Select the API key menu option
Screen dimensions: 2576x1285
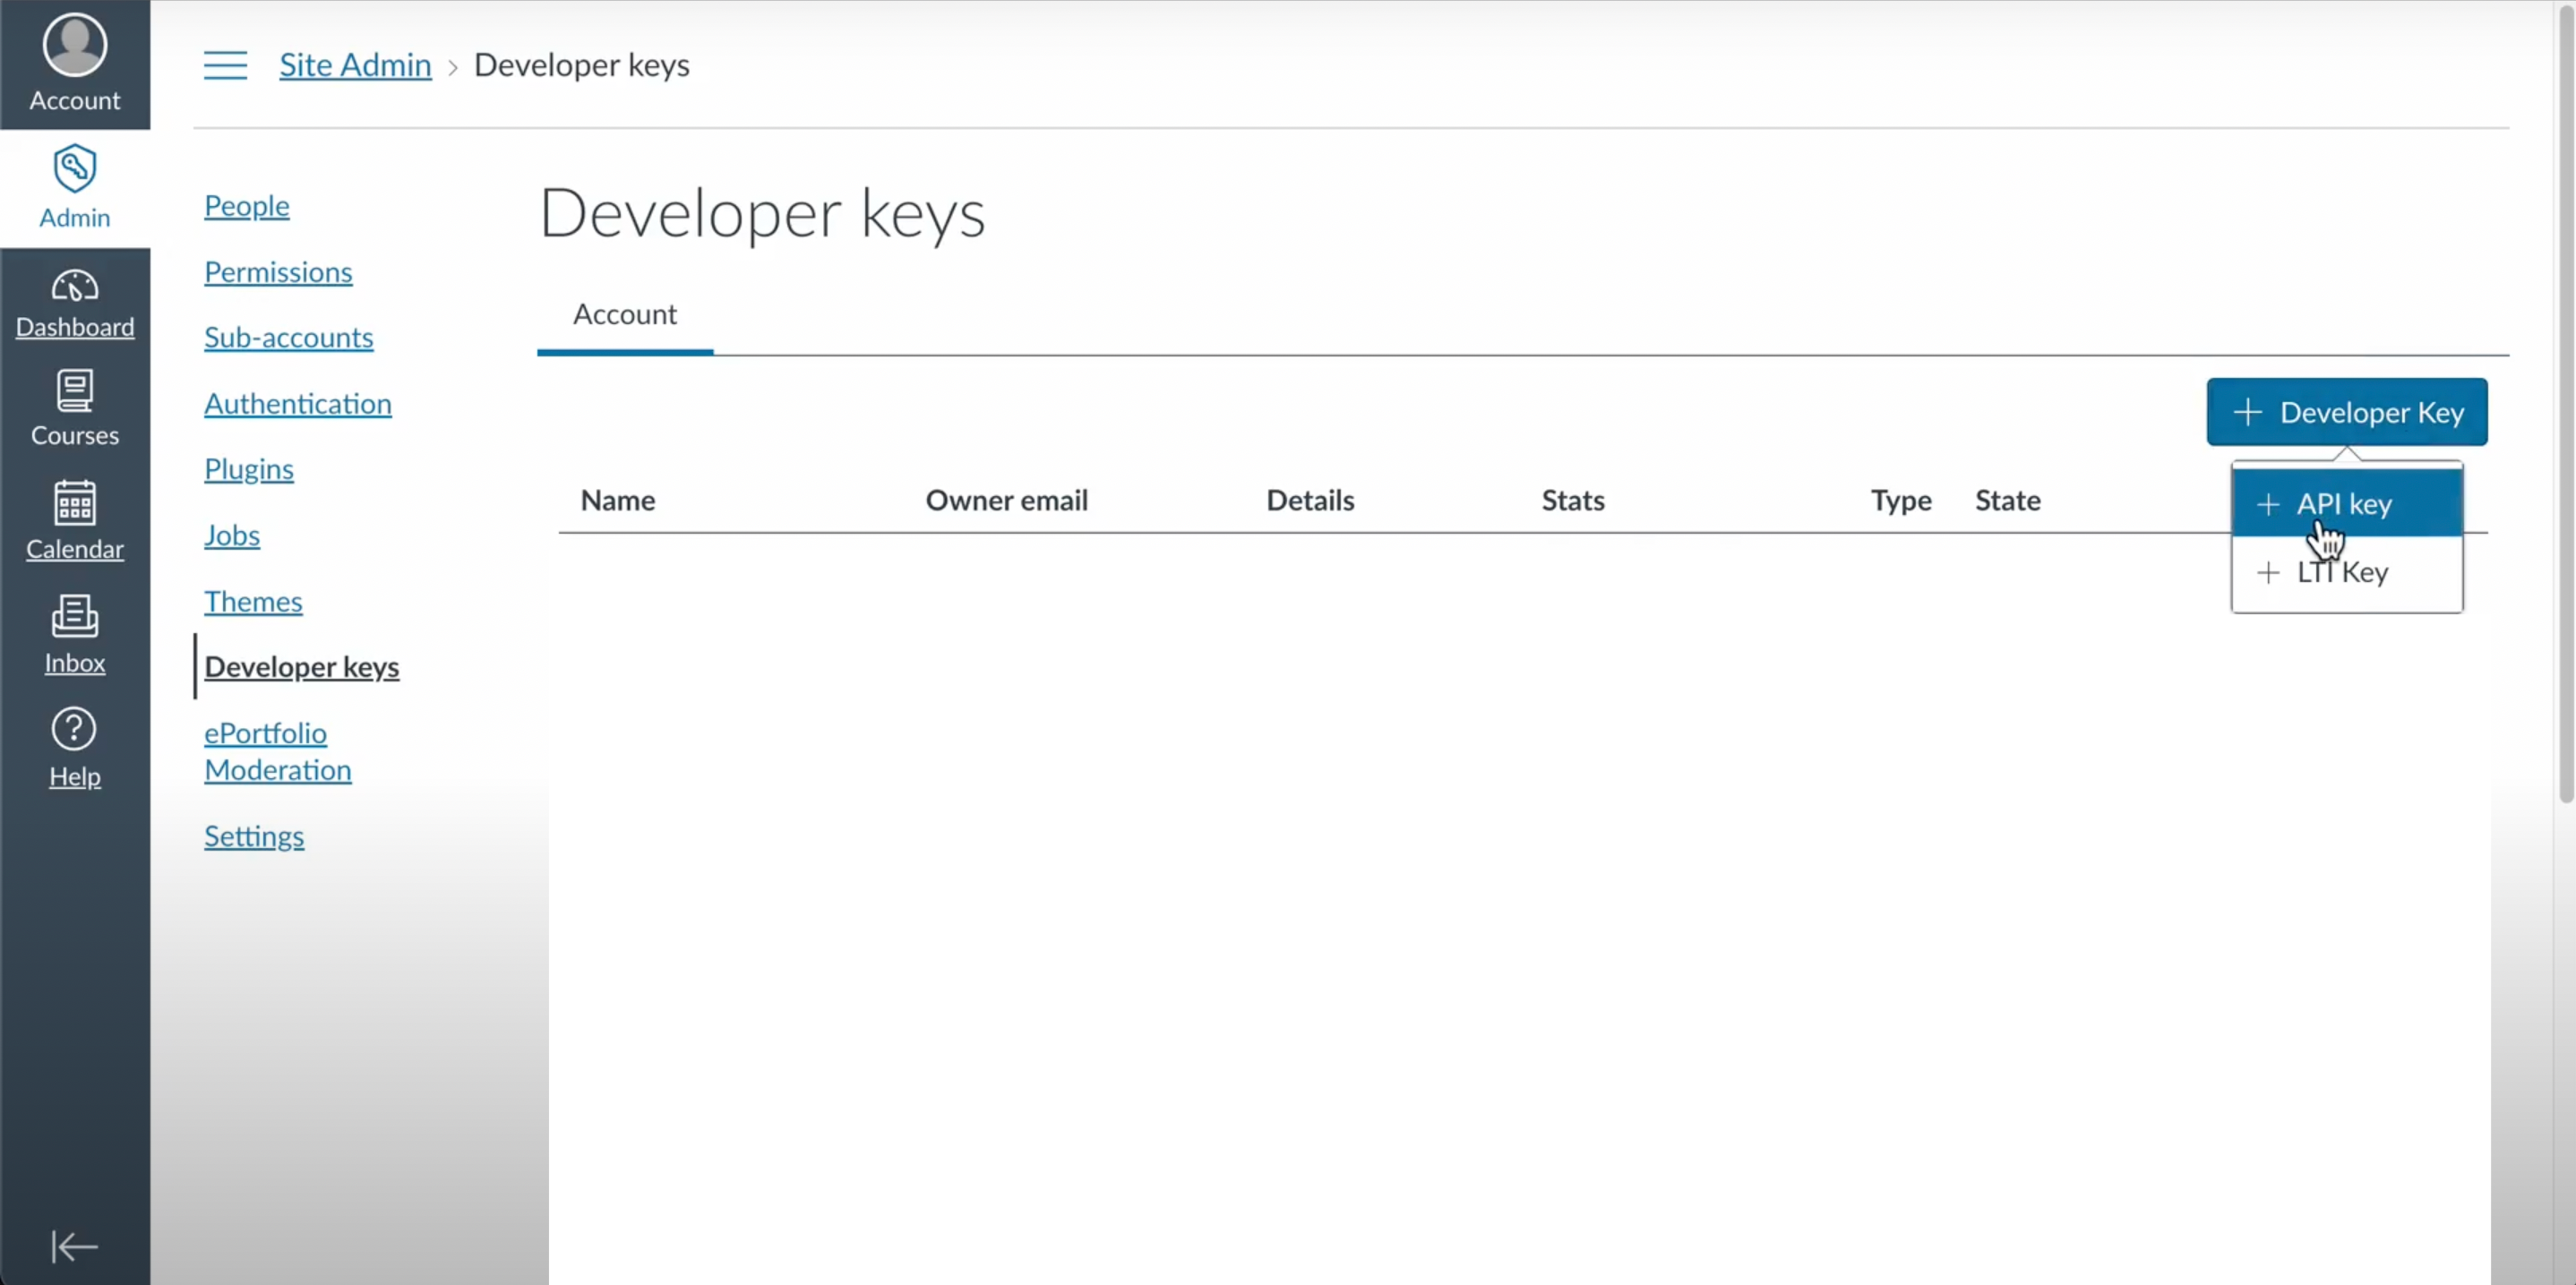pos(2346,503)
